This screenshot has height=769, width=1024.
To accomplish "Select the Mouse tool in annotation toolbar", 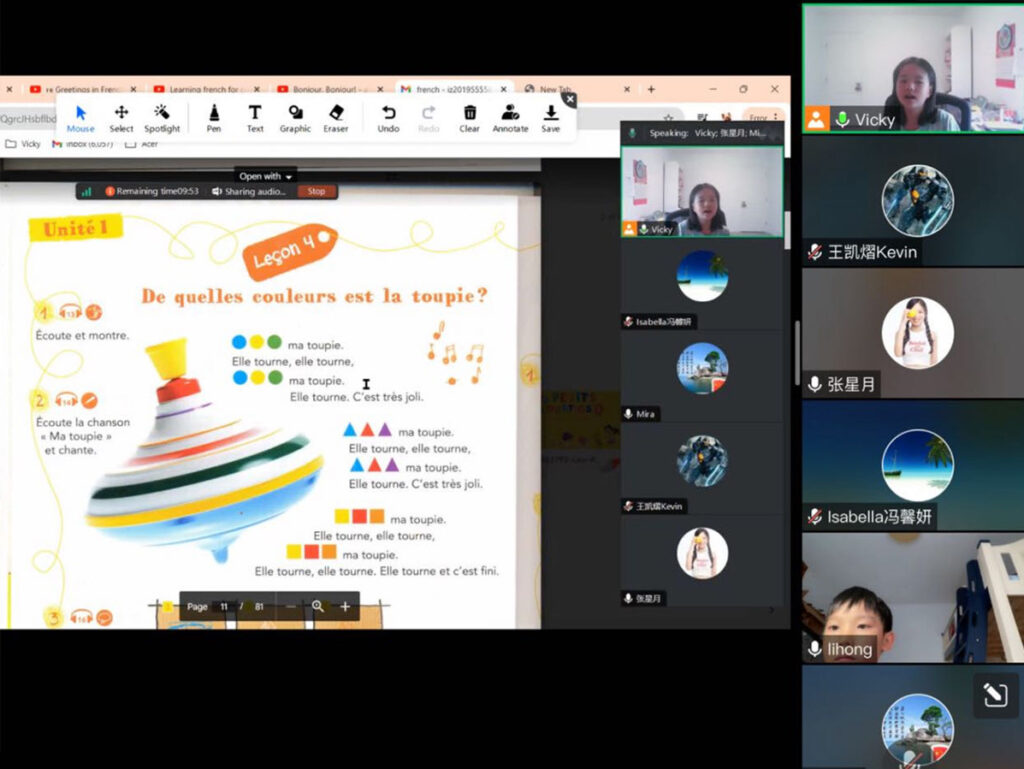I will pos(80,119).
